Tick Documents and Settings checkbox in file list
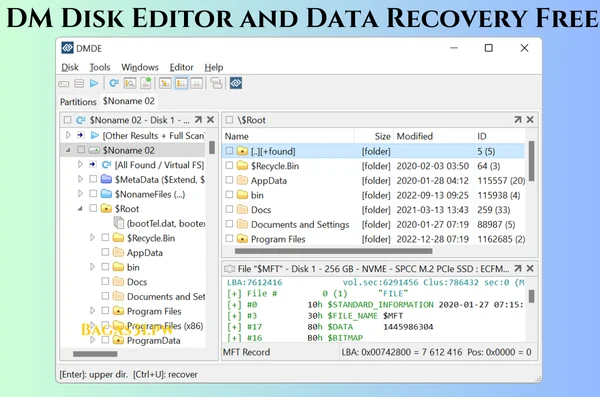 (229, 224)
